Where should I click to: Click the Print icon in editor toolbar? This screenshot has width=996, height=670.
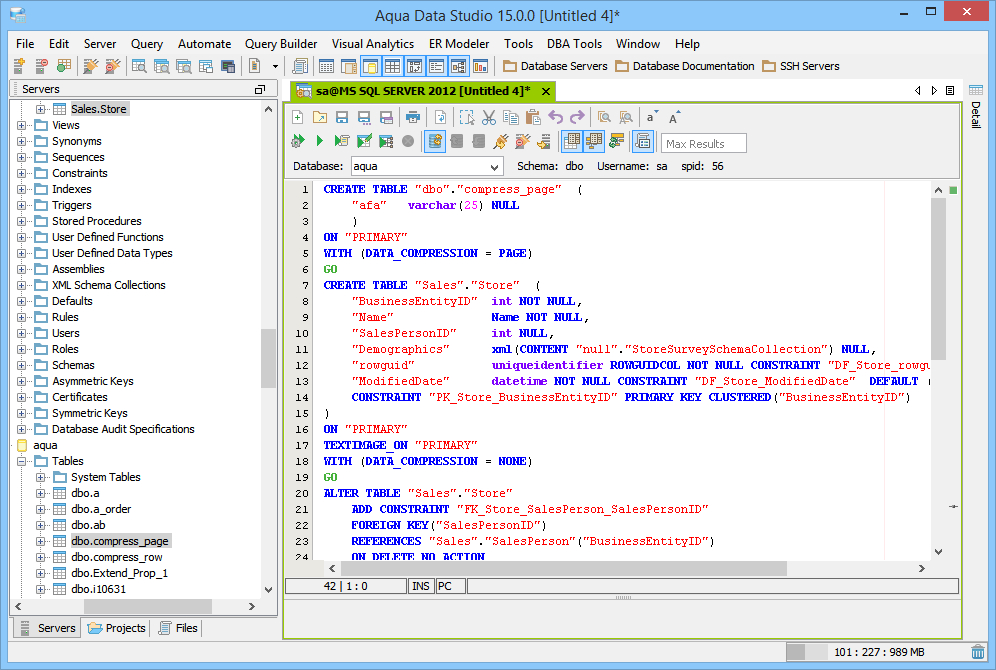tap(412, 117)
